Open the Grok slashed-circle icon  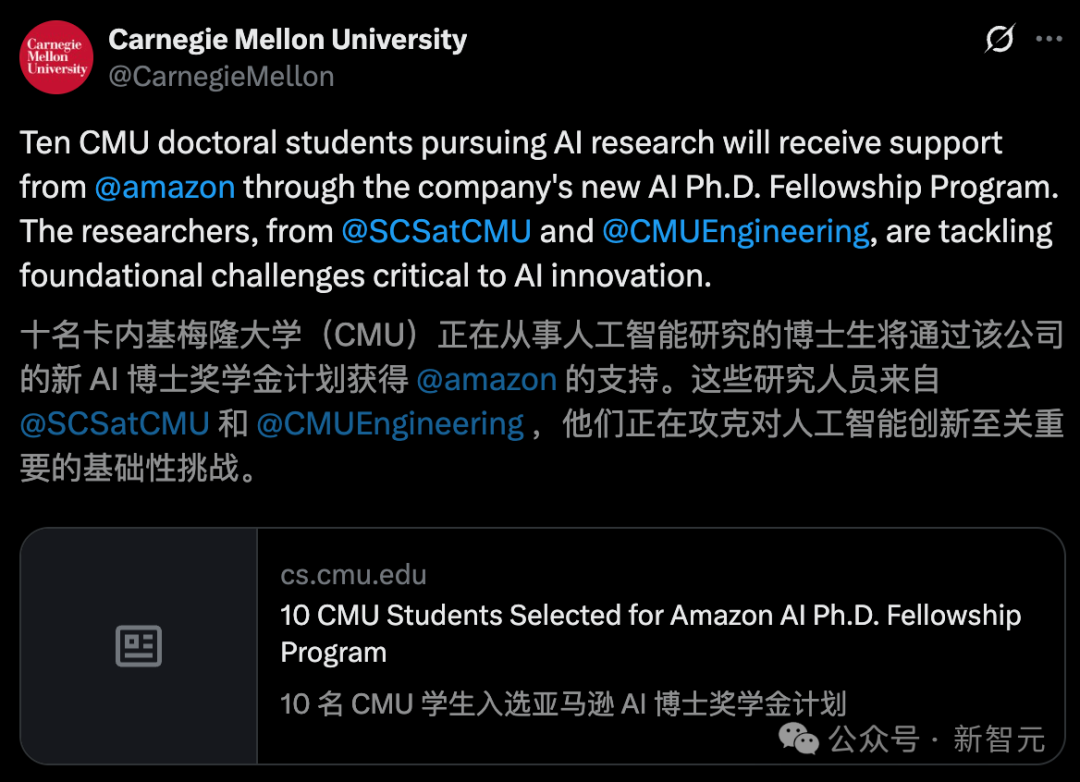[999, 40]
